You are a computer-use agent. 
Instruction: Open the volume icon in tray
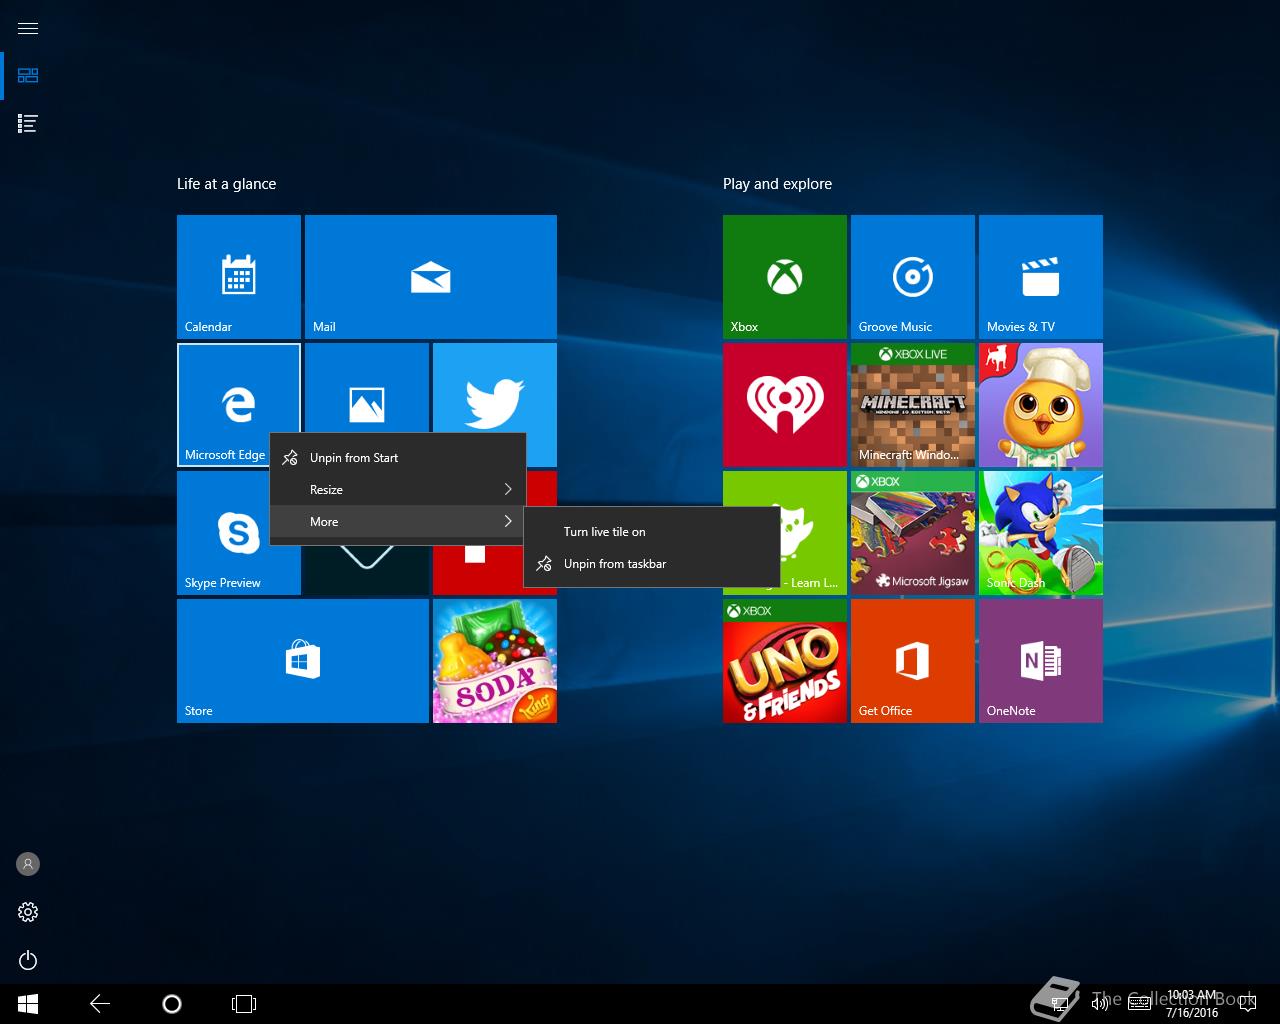click(1099, 1004)
